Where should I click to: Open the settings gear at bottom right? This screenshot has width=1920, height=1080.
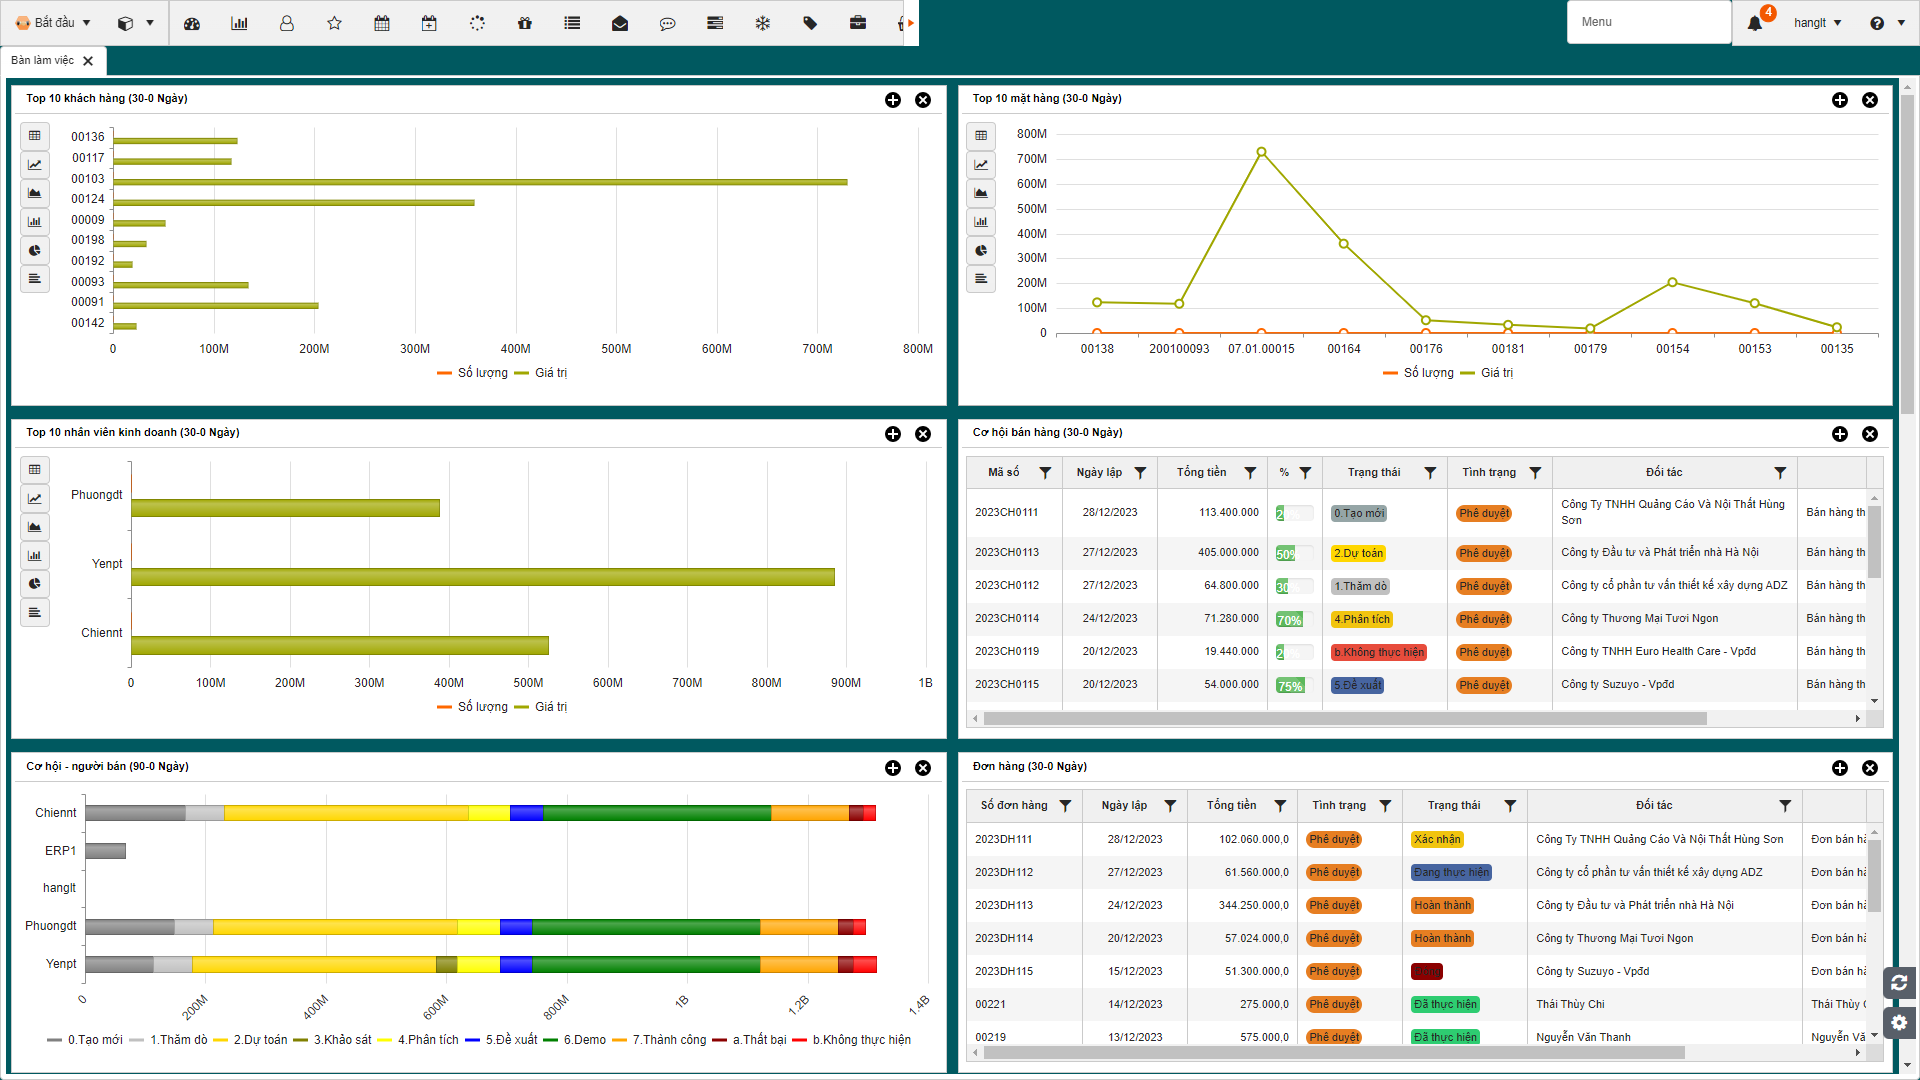coord(1899,1022)
